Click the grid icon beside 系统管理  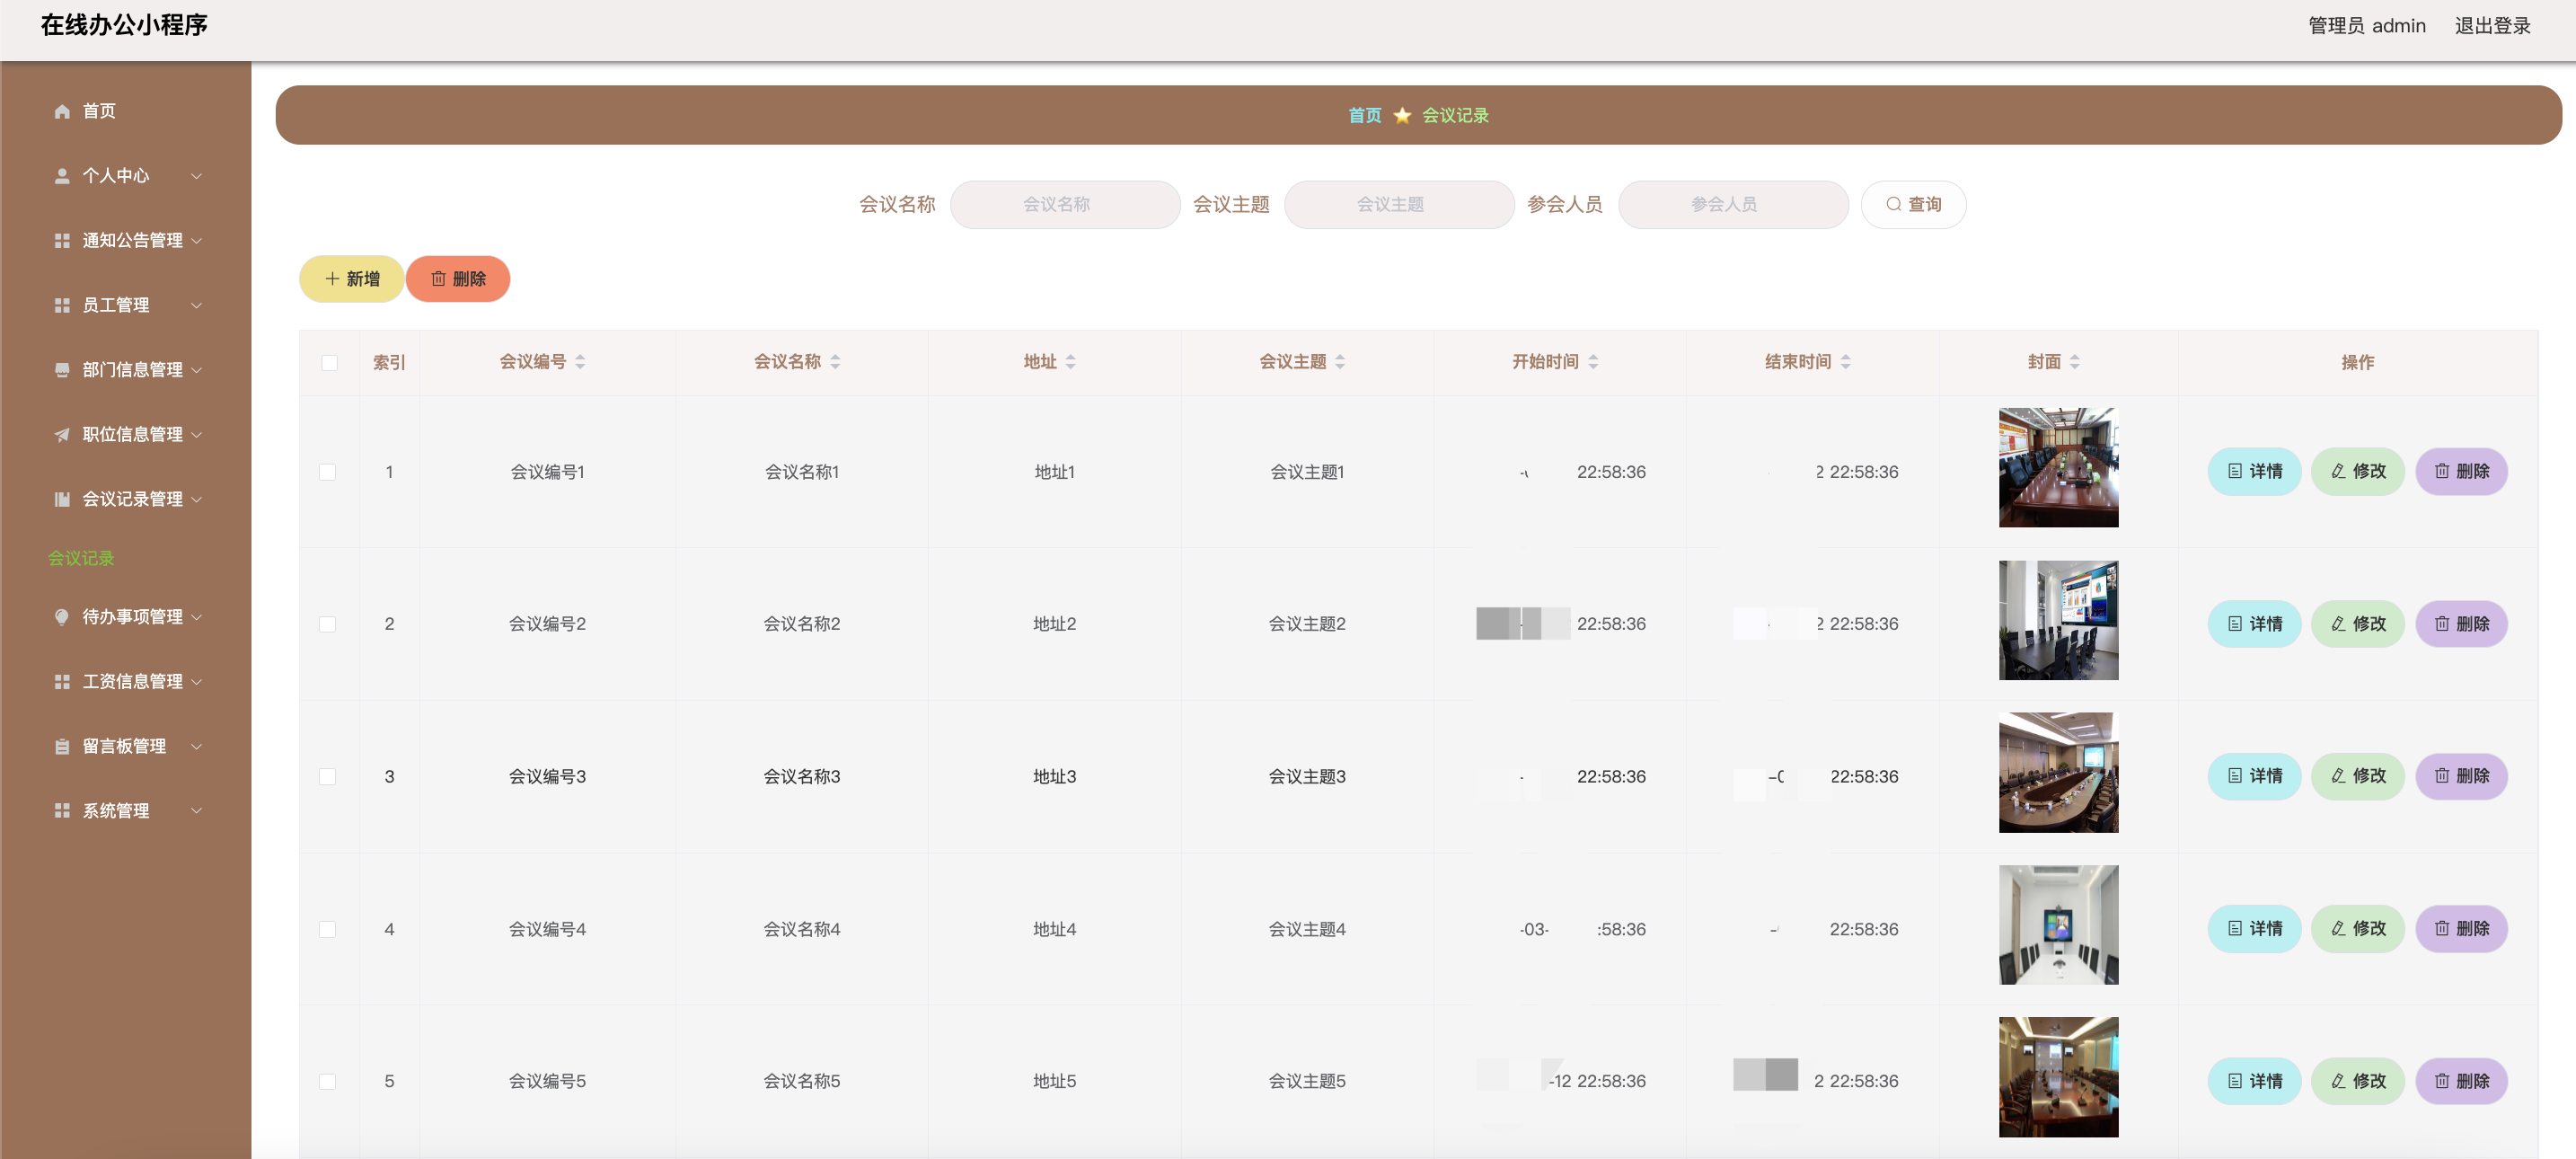tap(62, 810)
